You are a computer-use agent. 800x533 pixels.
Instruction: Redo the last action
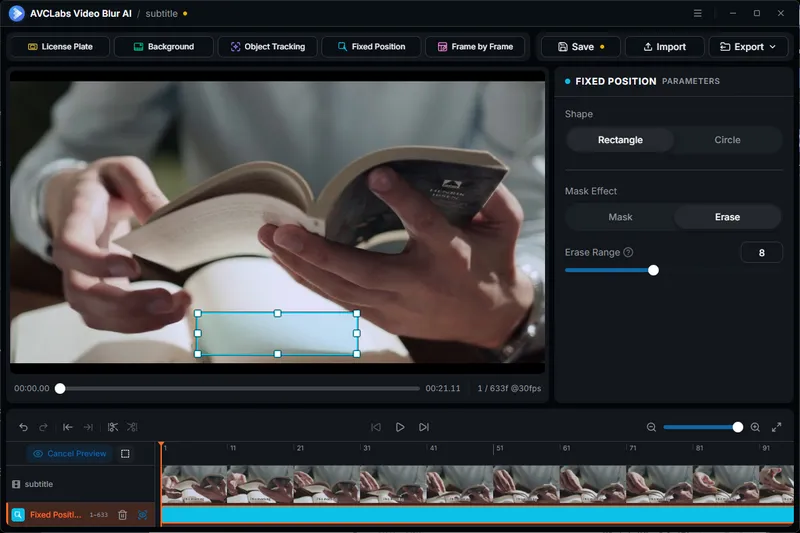click(x=43, y=427)
